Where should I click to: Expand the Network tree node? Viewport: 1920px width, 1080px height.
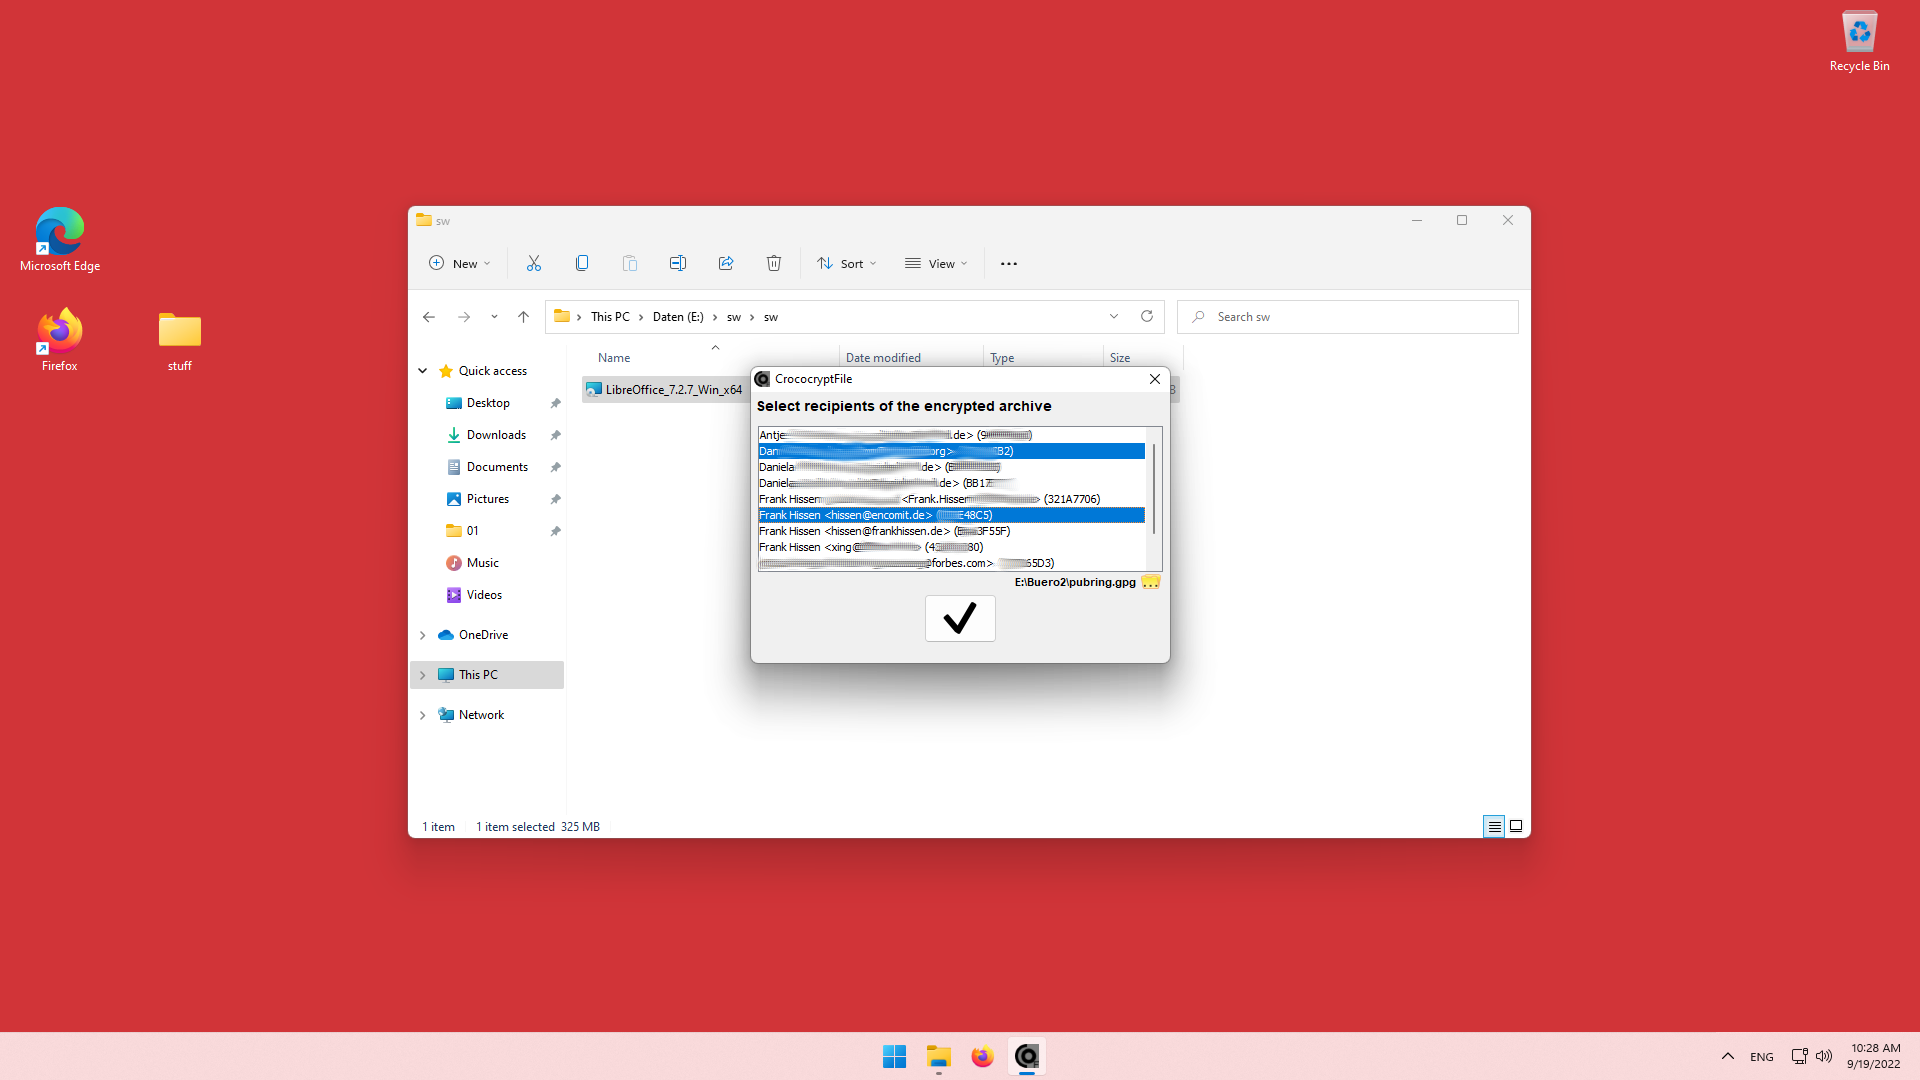[x=423, y=715]
